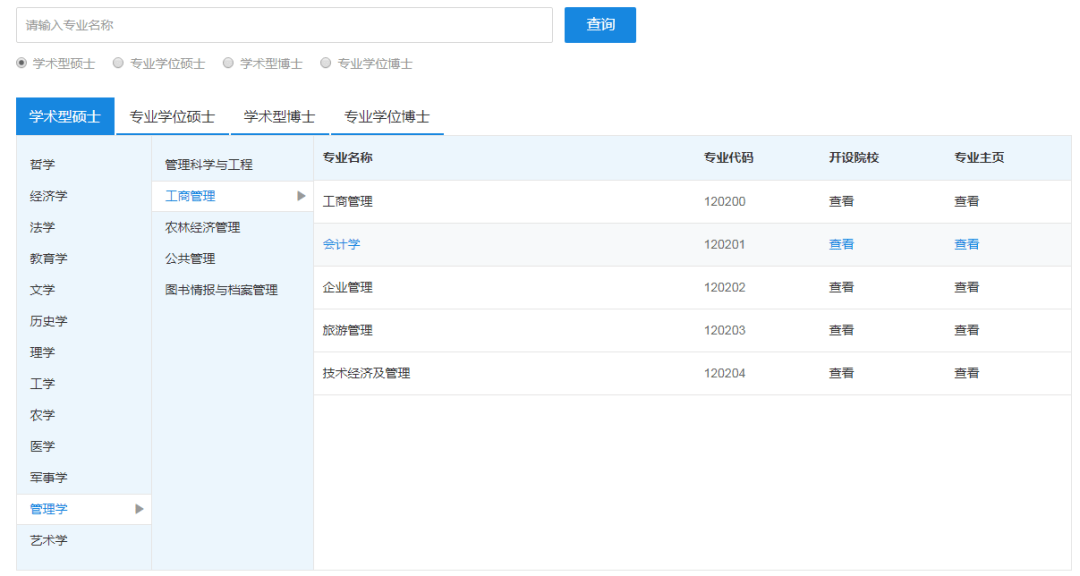The image size is (1080, 576).
Task: Switch to the 学术型硕士 tab
Action: 65,116
